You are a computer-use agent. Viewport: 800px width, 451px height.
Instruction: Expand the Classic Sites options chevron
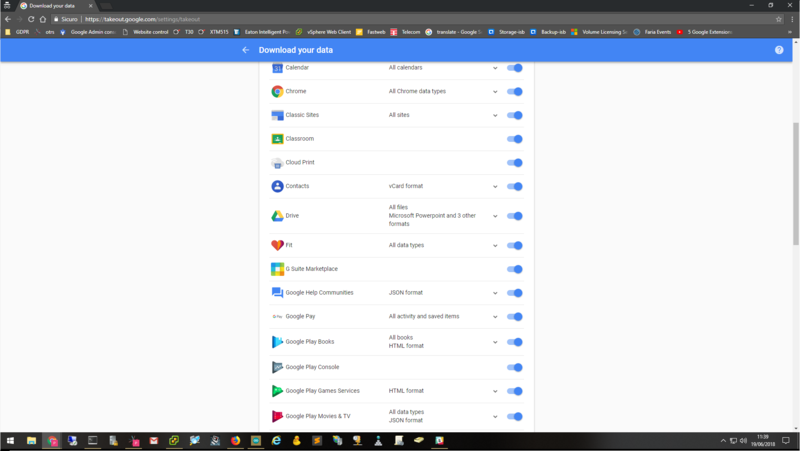point(495,115)
